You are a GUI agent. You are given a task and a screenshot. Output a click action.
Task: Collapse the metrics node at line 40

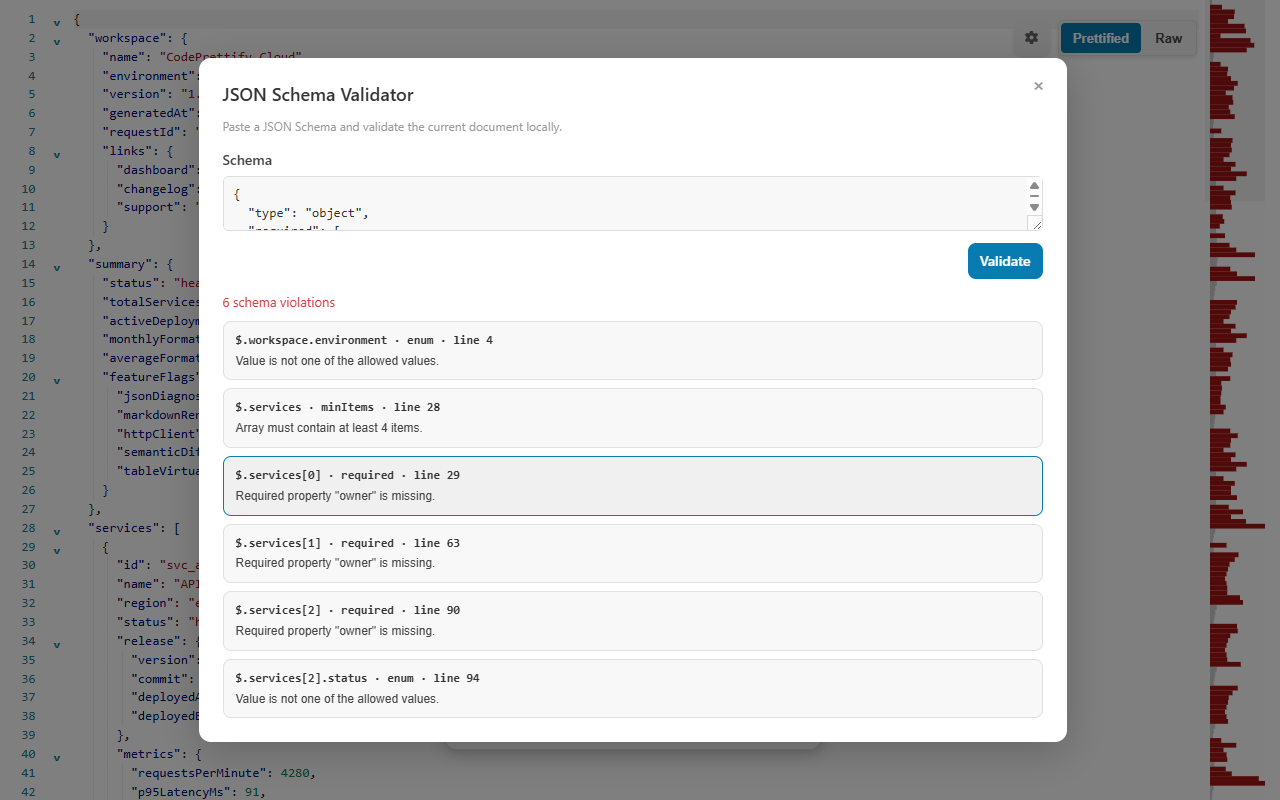[57, 758]
